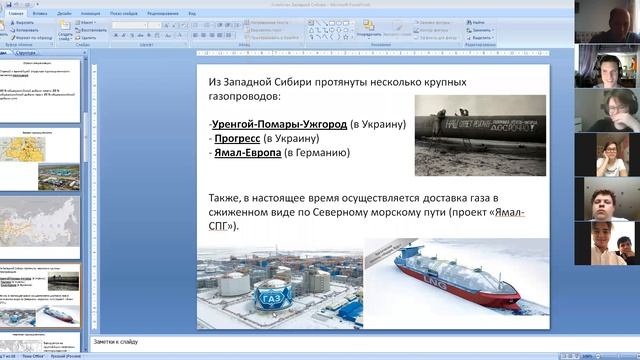This screenshot has height=360, width=640.
Task: Select slide thumbnail with Russia map
Action: click(40, 227)
